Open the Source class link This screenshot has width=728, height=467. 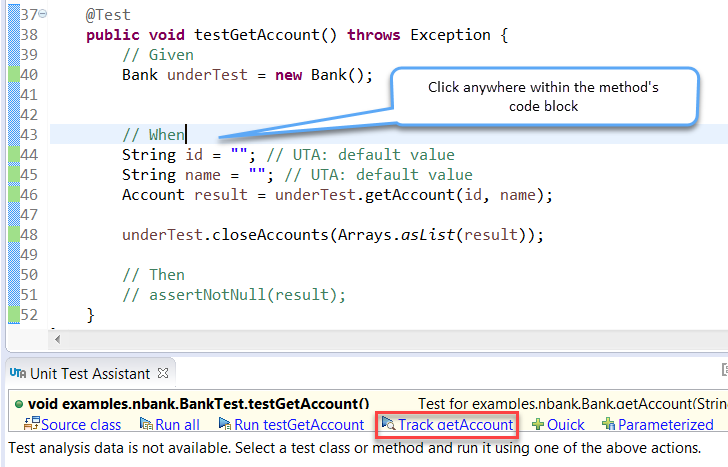(81, 424)
